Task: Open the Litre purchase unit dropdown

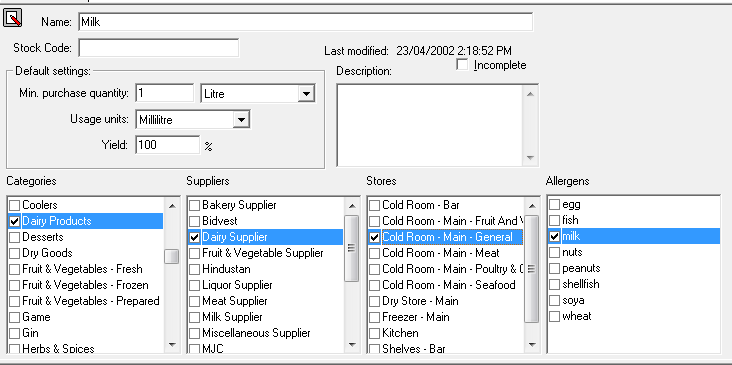Action: point(306,94)
